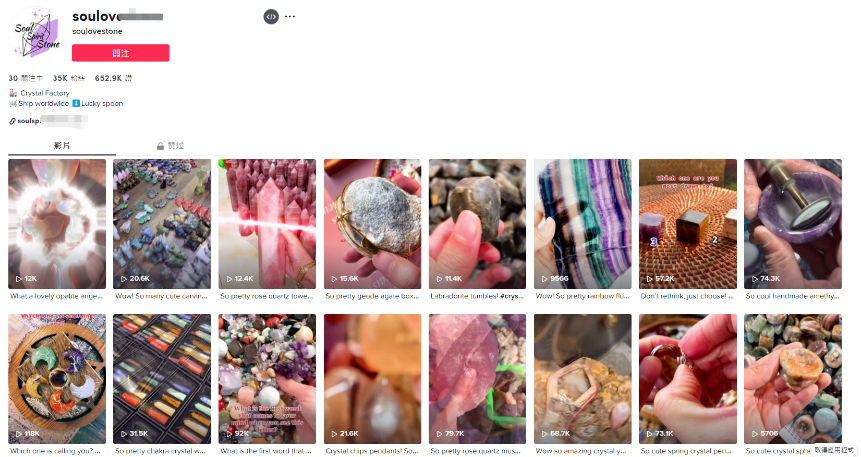
Task: Open the opalite angel video with 12K views
Action: [x=57, y=224]
